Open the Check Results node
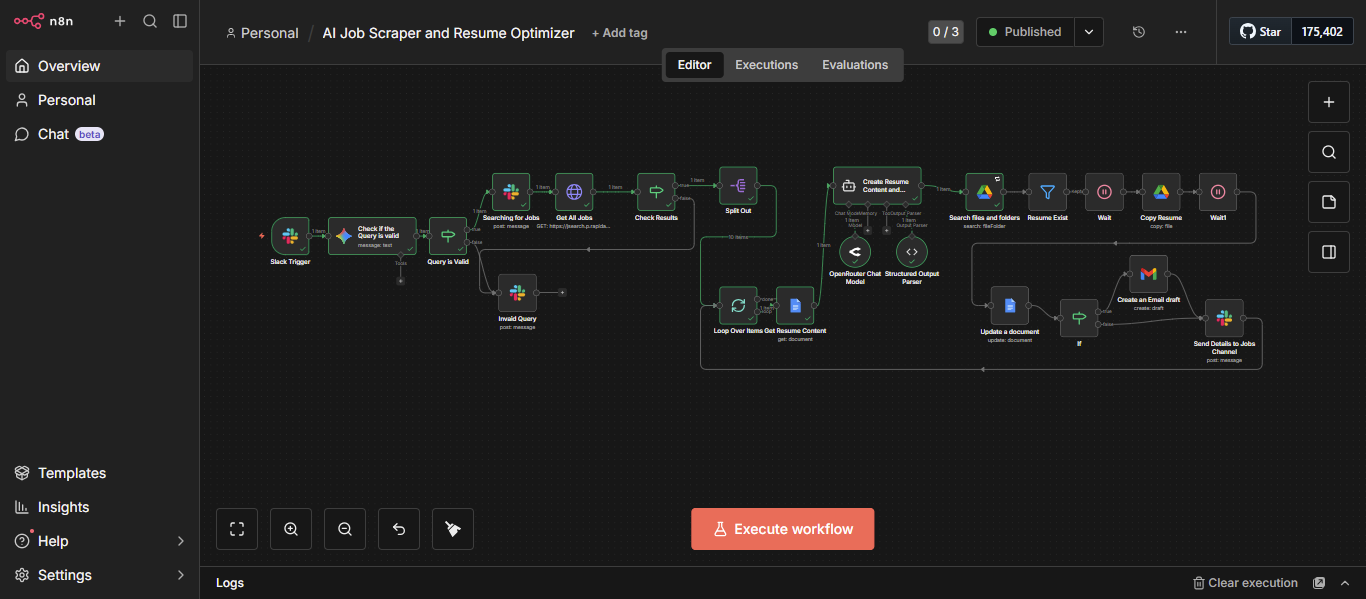 click(x=656, y=192)
